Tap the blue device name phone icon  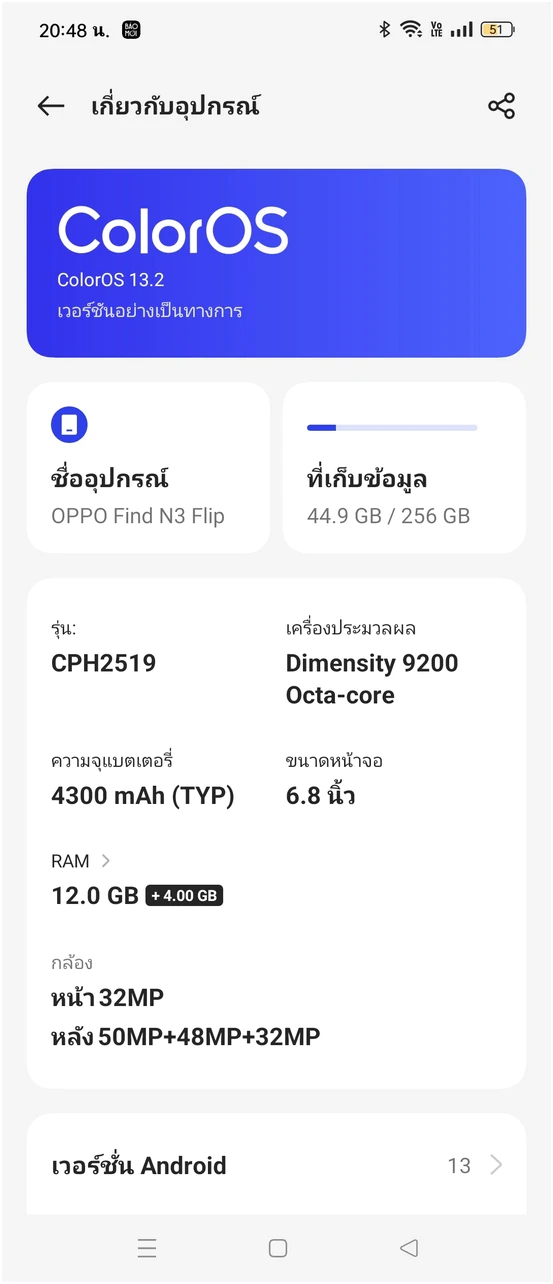tap(69, 425)
